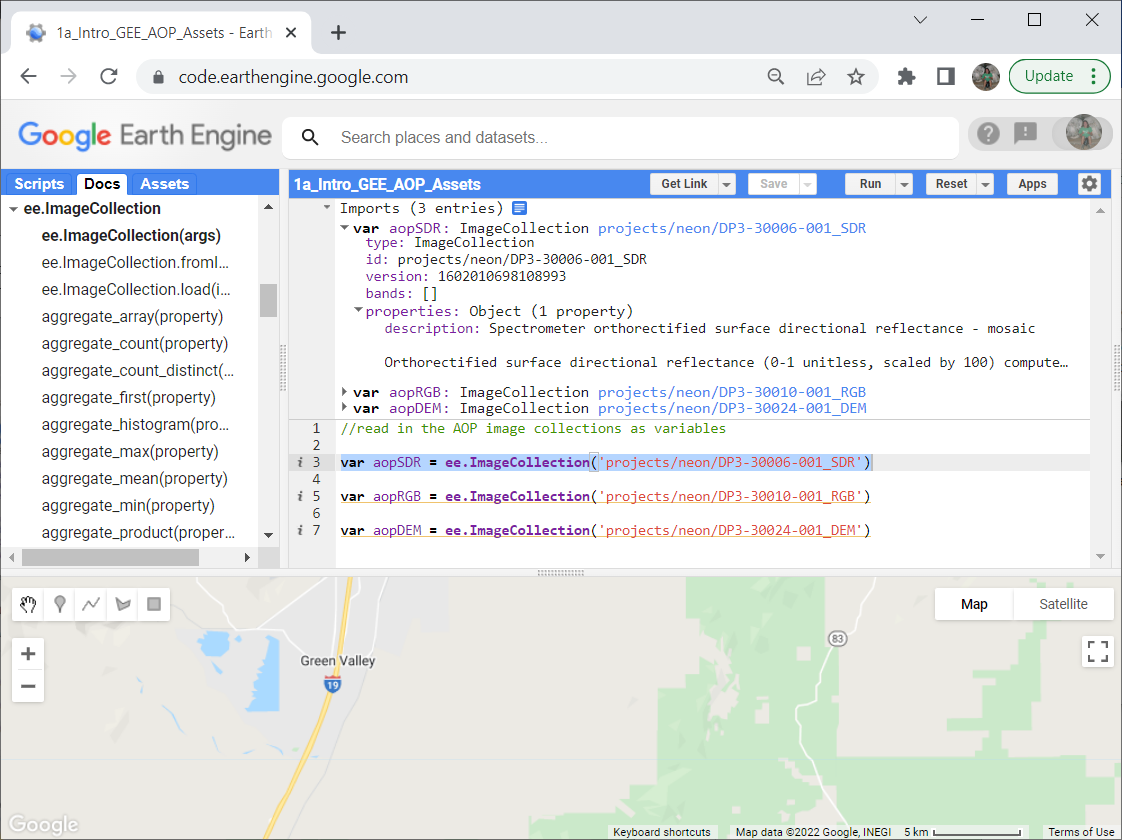Open projects/neon/DP3-30006-001_SDR asset link
1122x840 pixels.
(731, 228)
